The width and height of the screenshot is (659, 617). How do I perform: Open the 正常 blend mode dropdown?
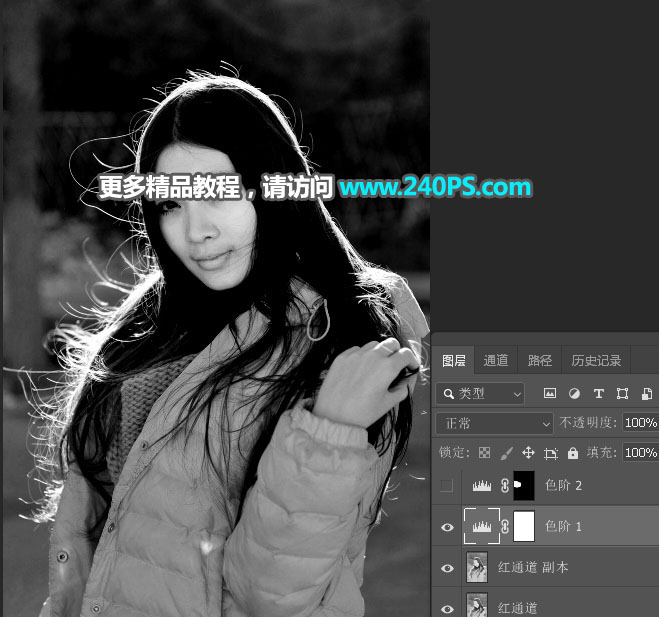tap(494, 423)
